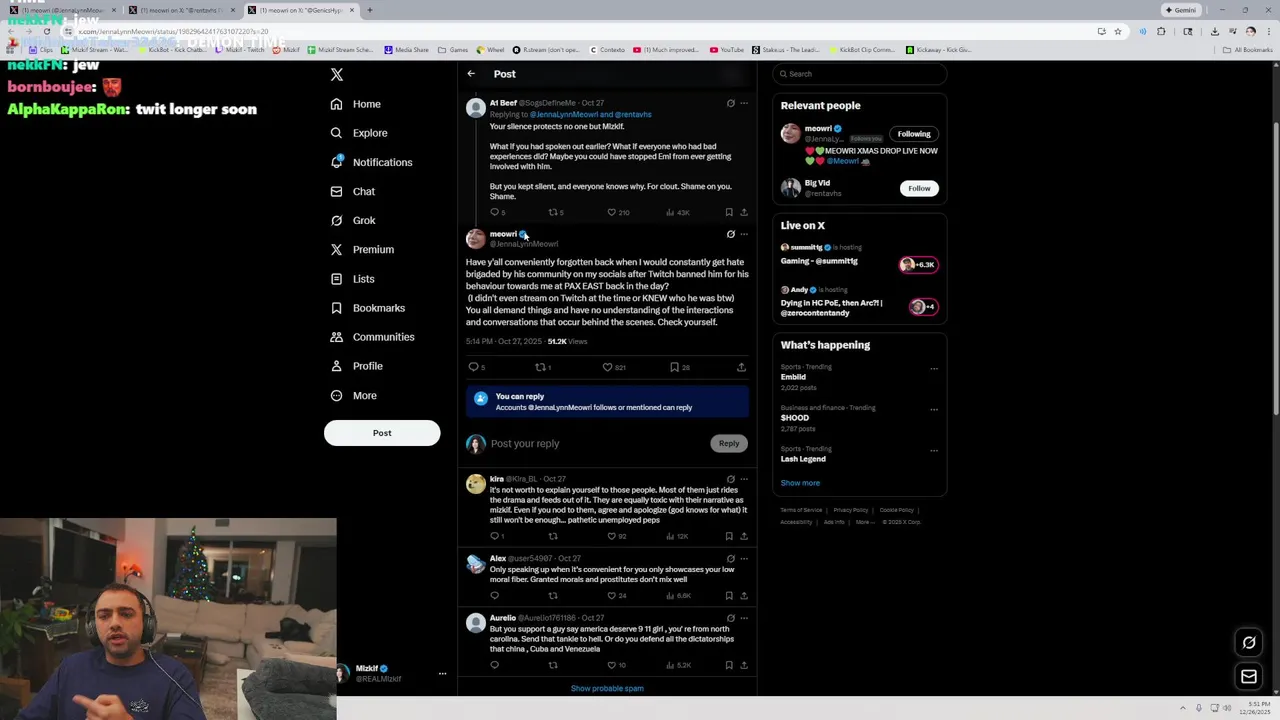Screen dimensions: 1280x720
Task: Open more options on meowri's main post
Action: (743, 234)
